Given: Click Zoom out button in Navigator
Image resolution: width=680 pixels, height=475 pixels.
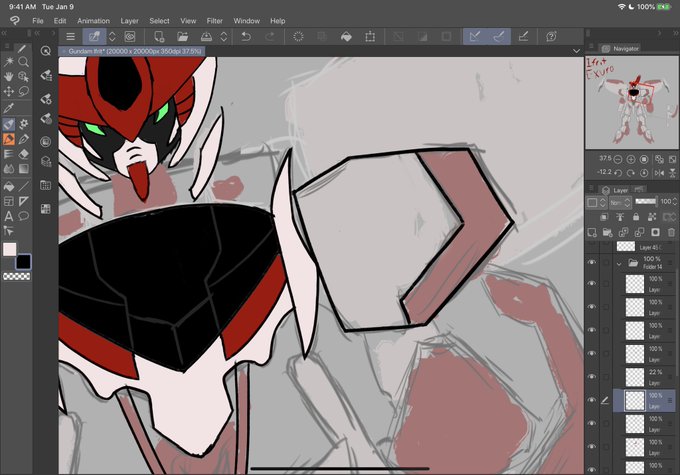Looking at the screenshot, I should tap(618, 159).
